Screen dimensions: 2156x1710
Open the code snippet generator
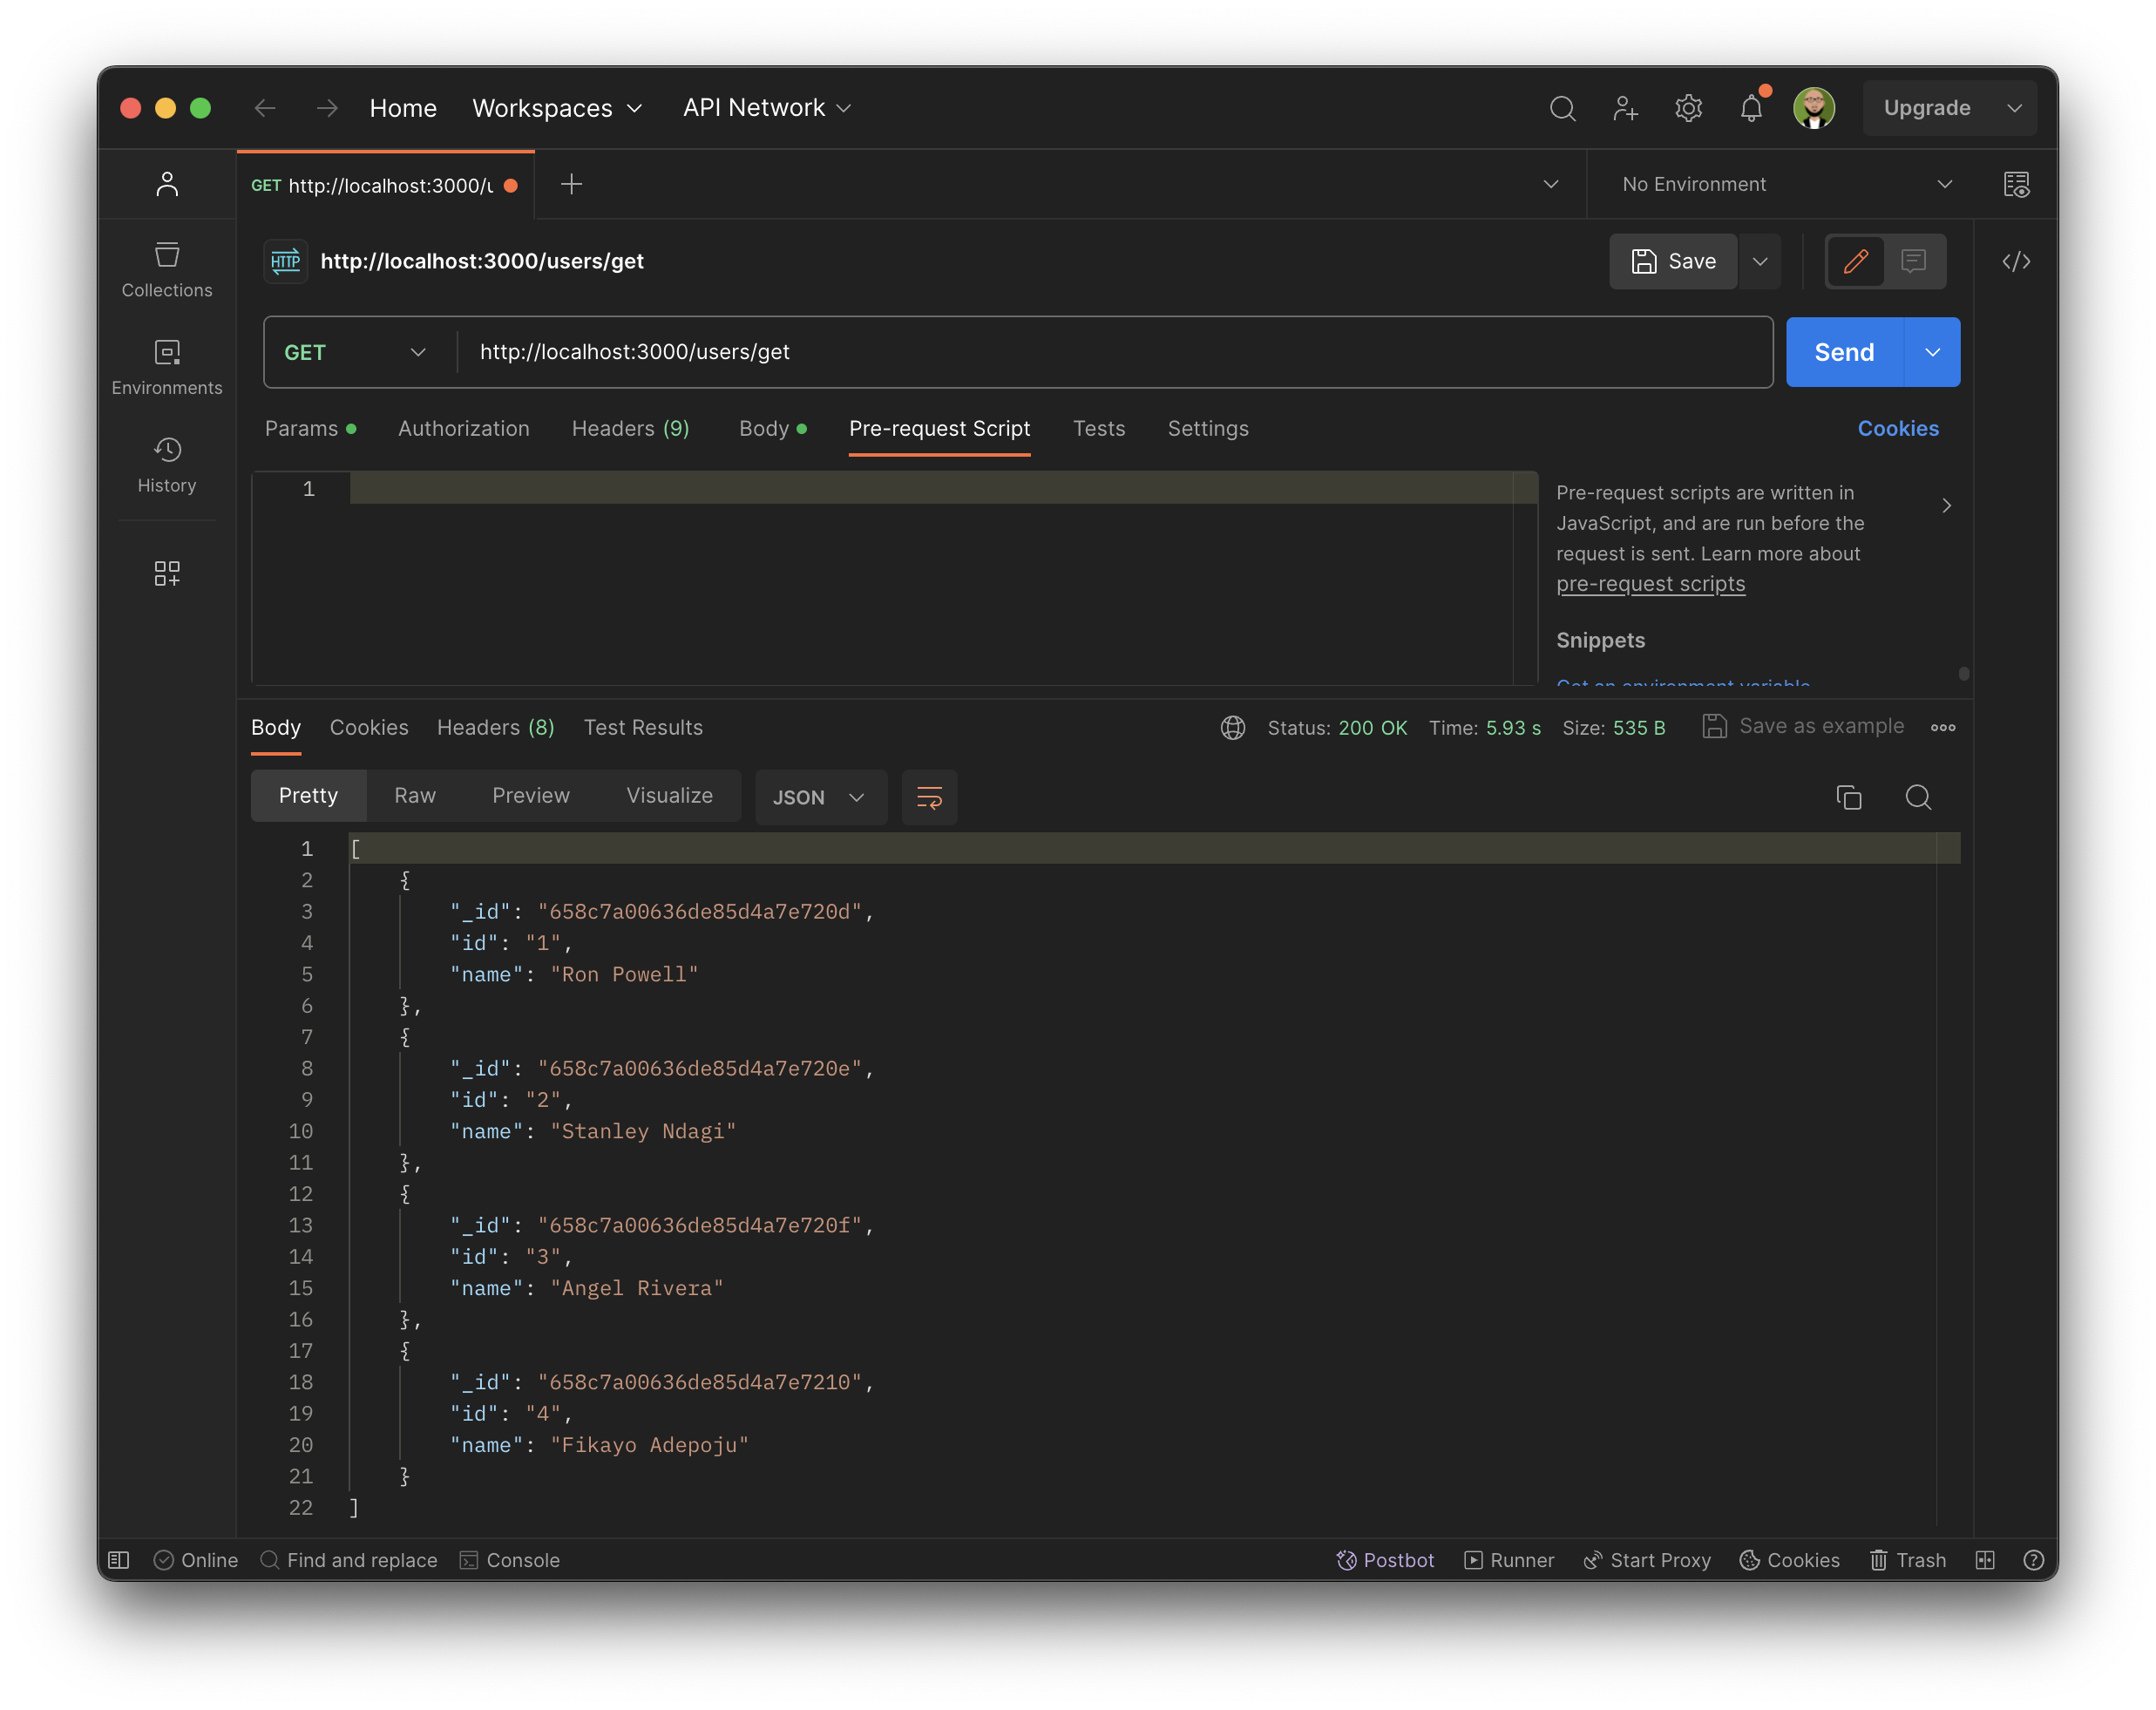[2017, 261]
